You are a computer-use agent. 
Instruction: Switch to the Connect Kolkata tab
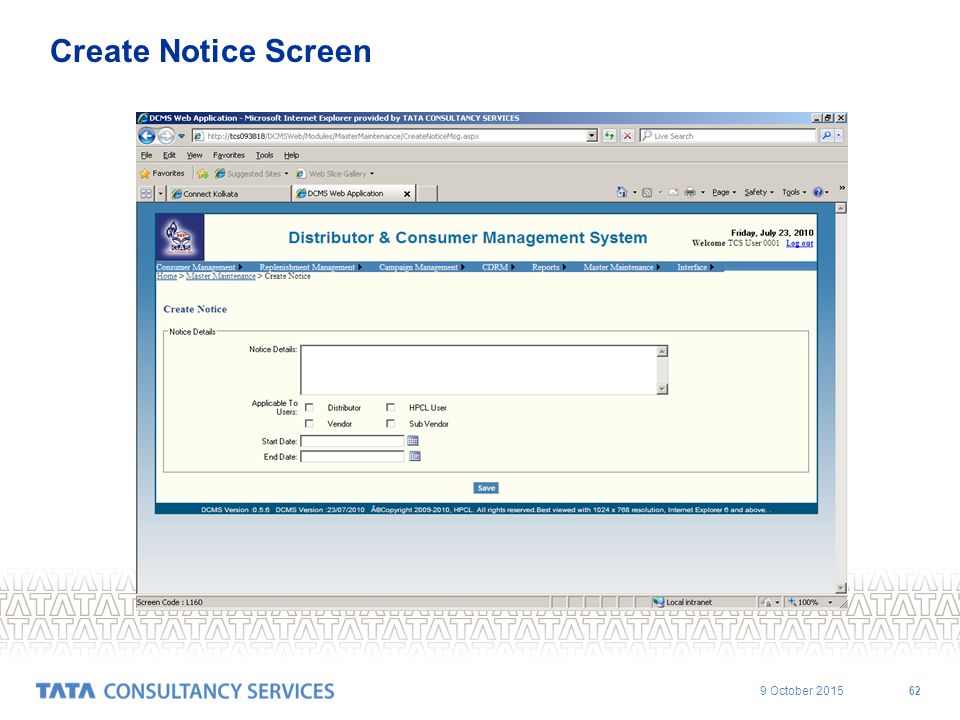229,194
